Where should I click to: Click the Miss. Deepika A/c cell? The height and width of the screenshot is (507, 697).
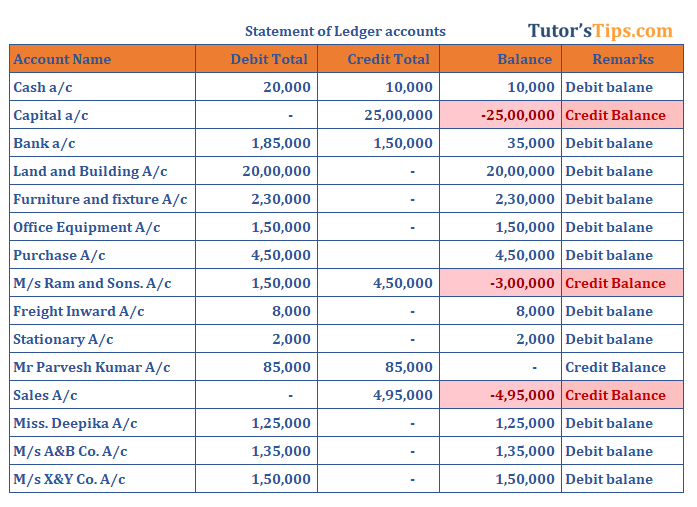click(x=102, y=423)
